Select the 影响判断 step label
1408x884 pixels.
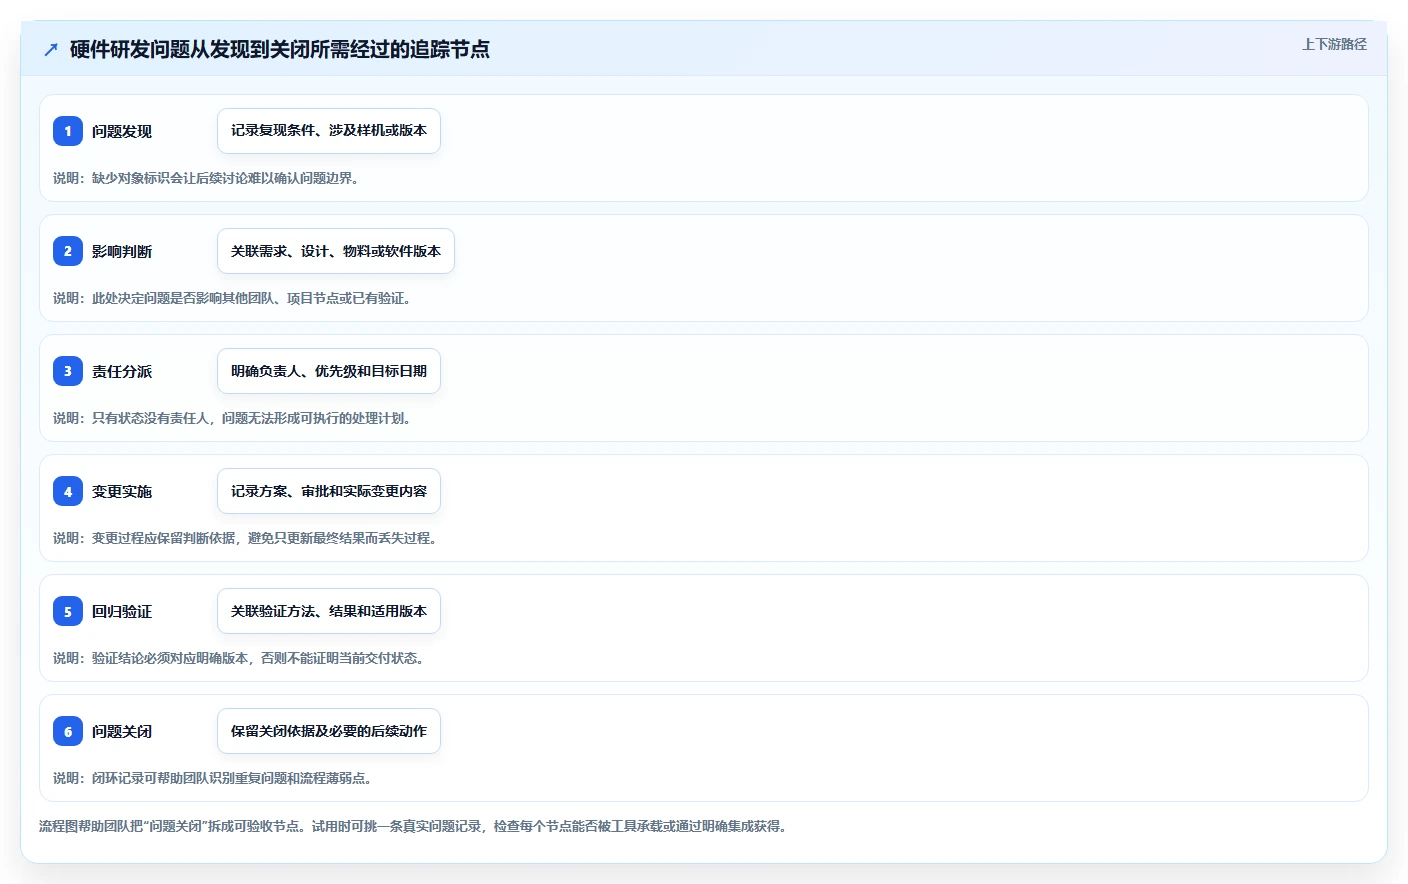pos(122,251)
